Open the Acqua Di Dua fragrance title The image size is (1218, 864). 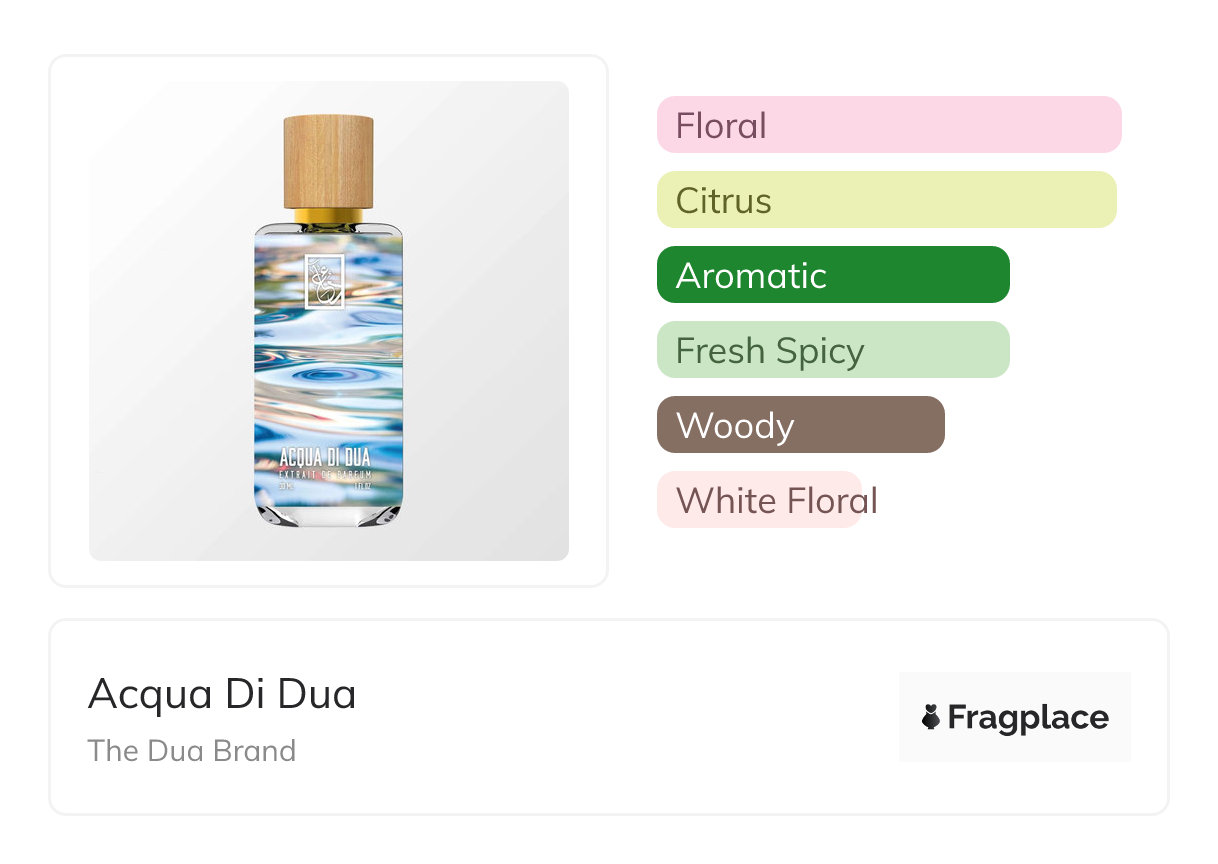[222, 694]
